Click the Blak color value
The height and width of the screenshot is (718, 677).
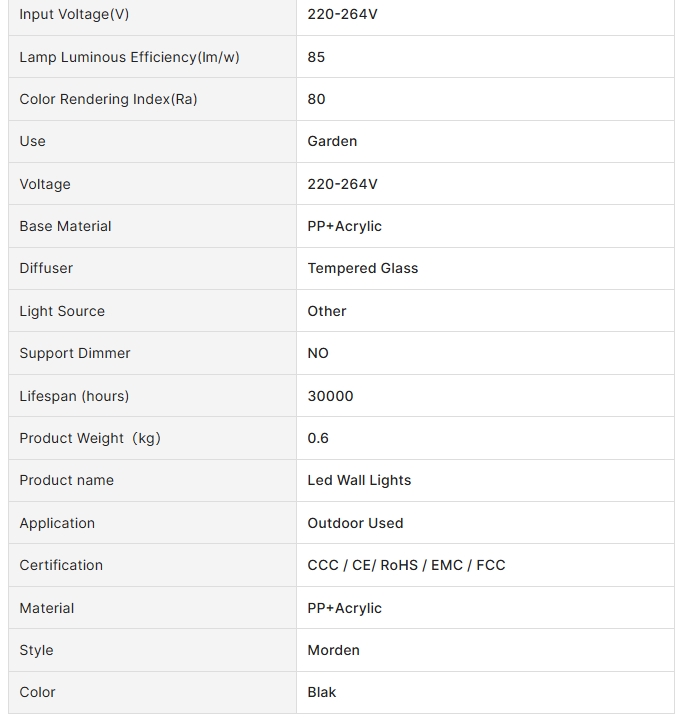322,692
